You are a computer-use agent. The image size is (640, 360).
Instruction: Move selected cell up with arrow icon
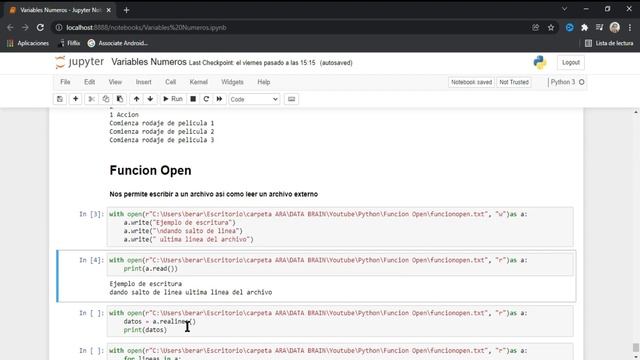pos(136,99)
